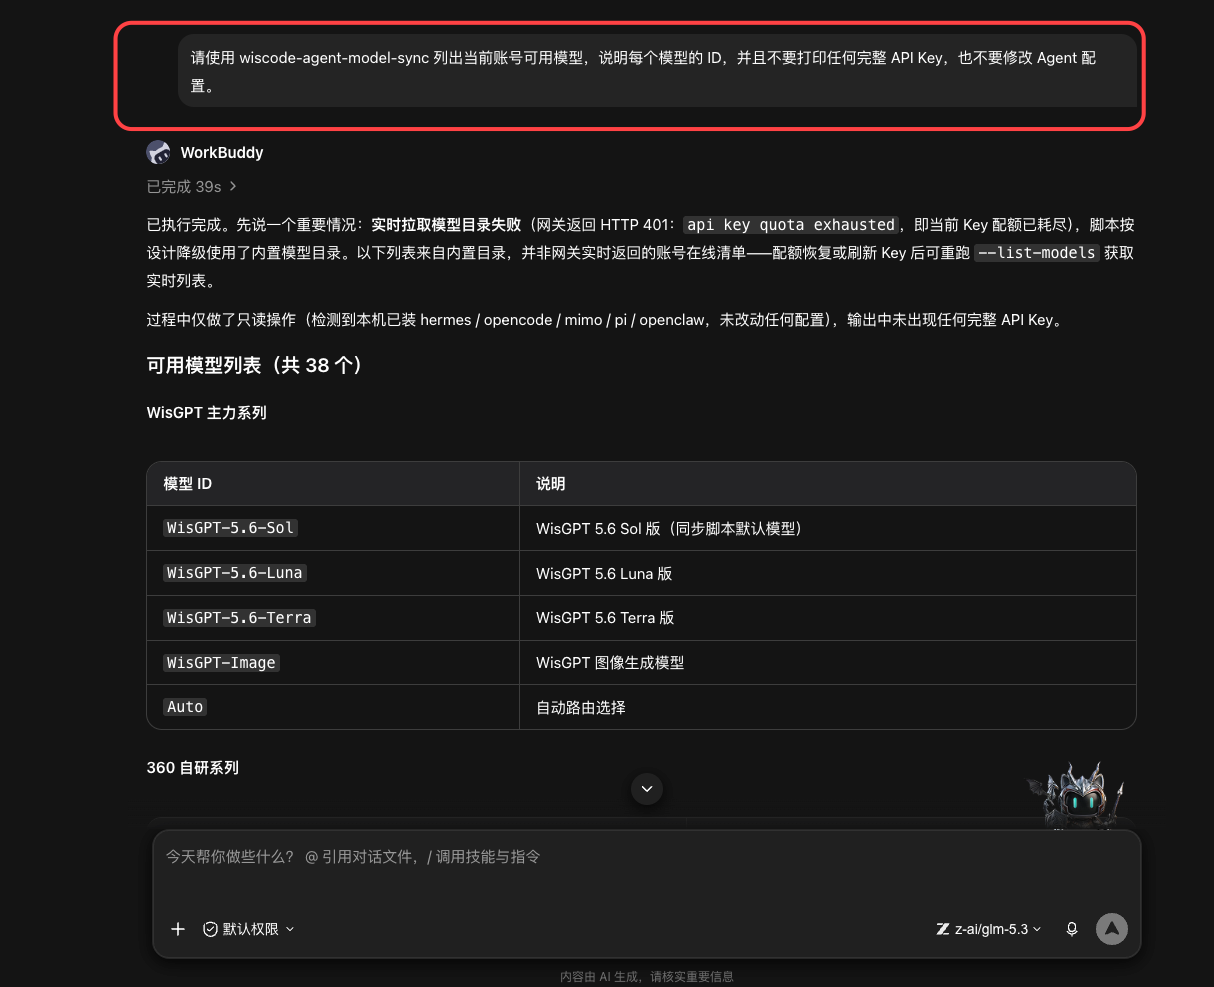Viewport: 1214px width, 987px height.
Task: Click the 可用模型列表（共 38 个）heading
Action: pos(255,366)
